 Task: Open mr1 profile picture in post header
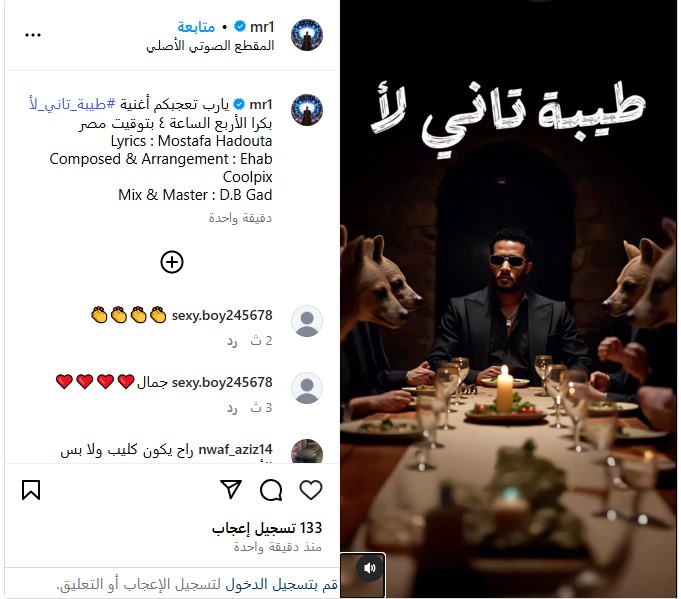(x=307, y=35)
